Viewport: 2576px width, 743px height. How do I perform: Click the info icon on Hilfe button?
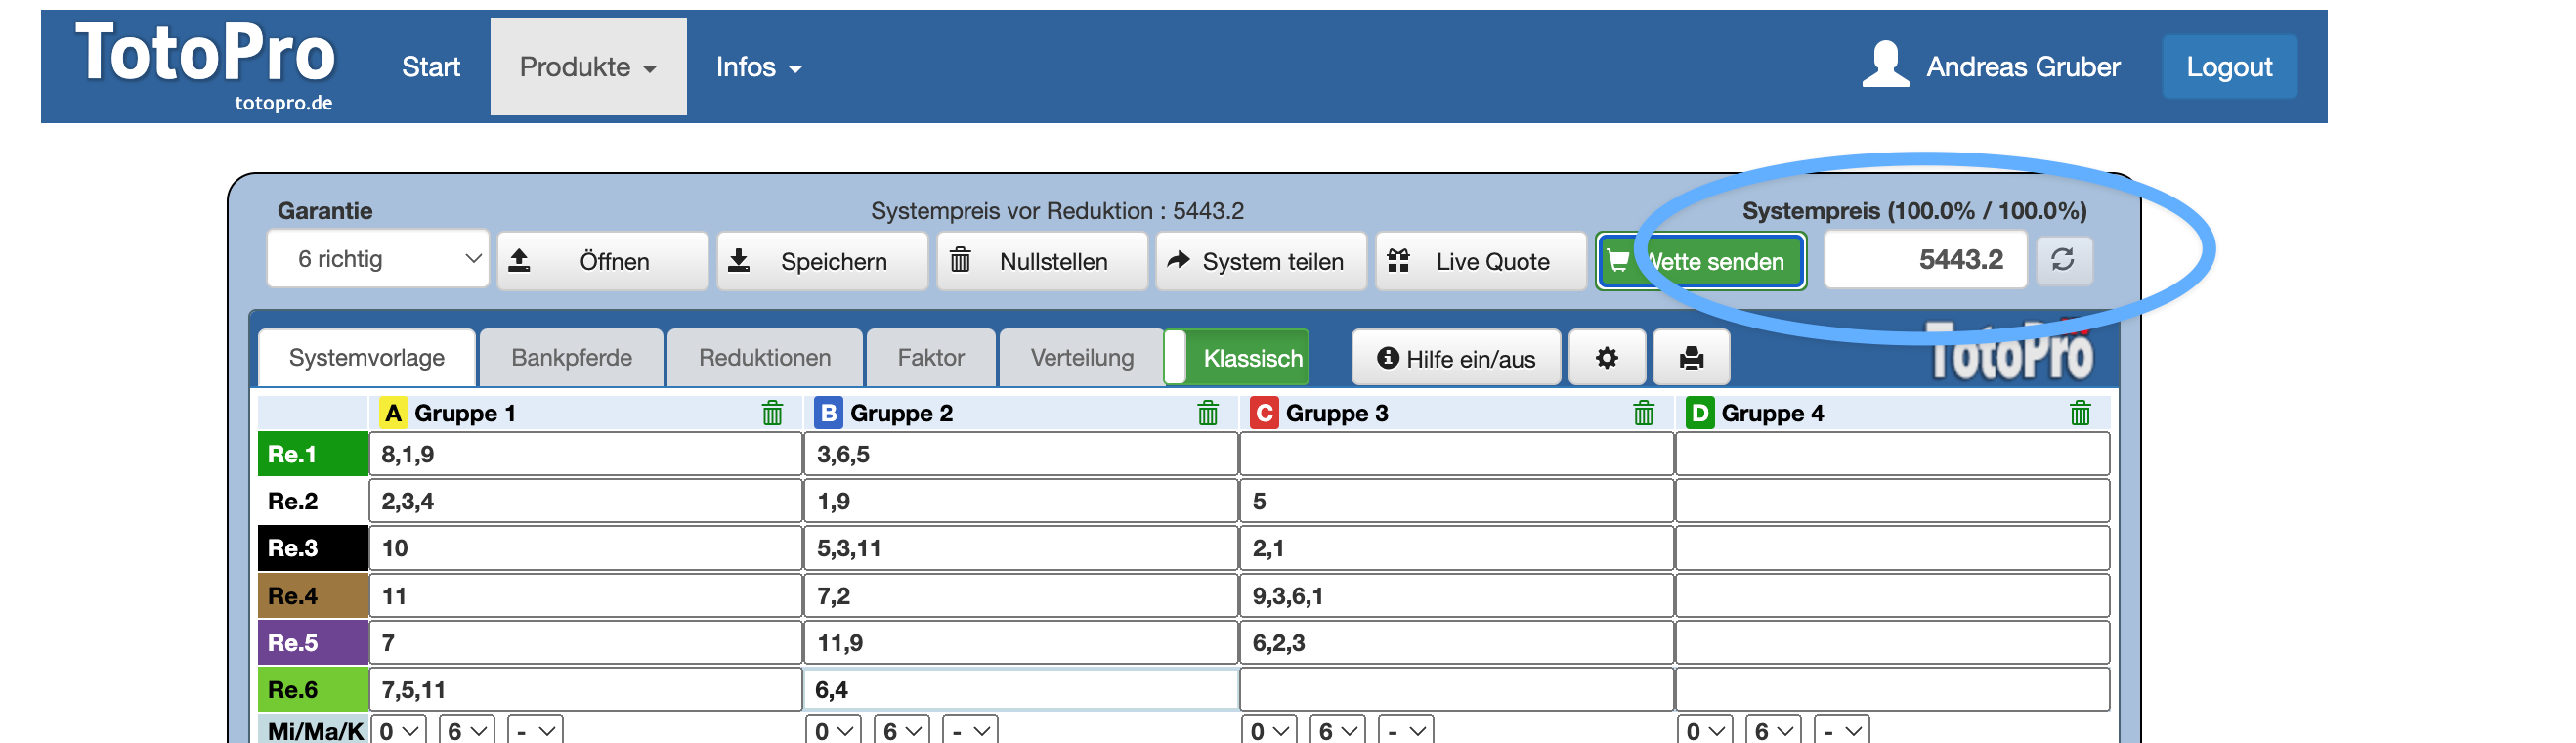click(1388, 358)
